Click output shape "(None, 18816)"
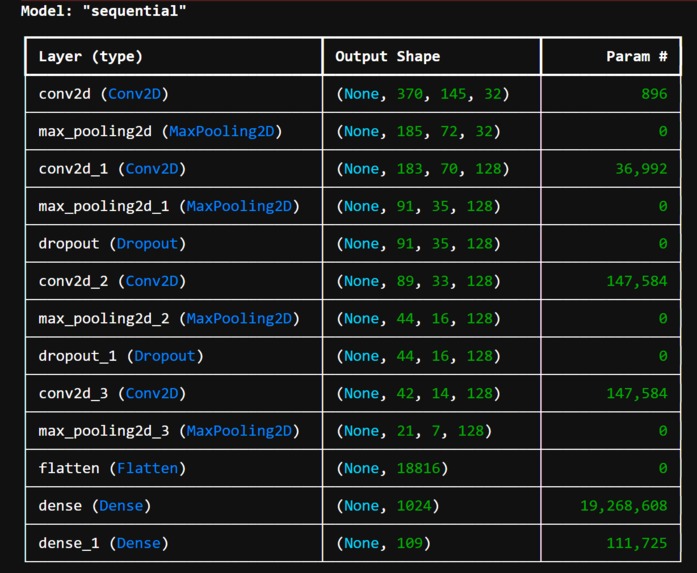This screenshot has height=573, width=697. 392,468
